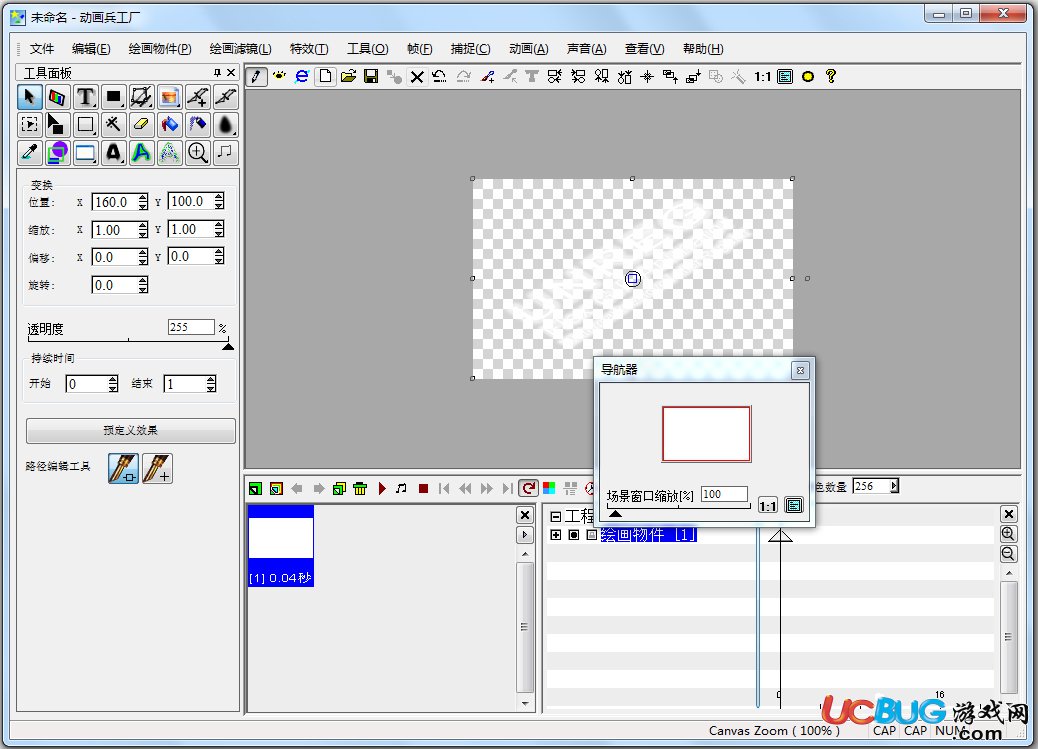Viewport: 1038px width, 749px height.
Task: Step the rotation 0.0 spinner
Action: [x=143, y=285]
